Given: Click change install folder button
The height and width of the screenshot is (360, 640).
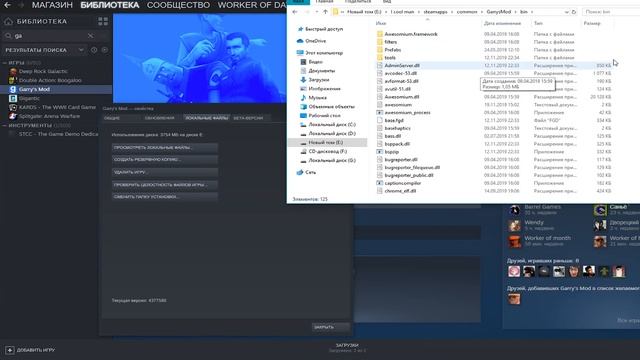Looking at the screenshot, I should click(x=165, y=197).
